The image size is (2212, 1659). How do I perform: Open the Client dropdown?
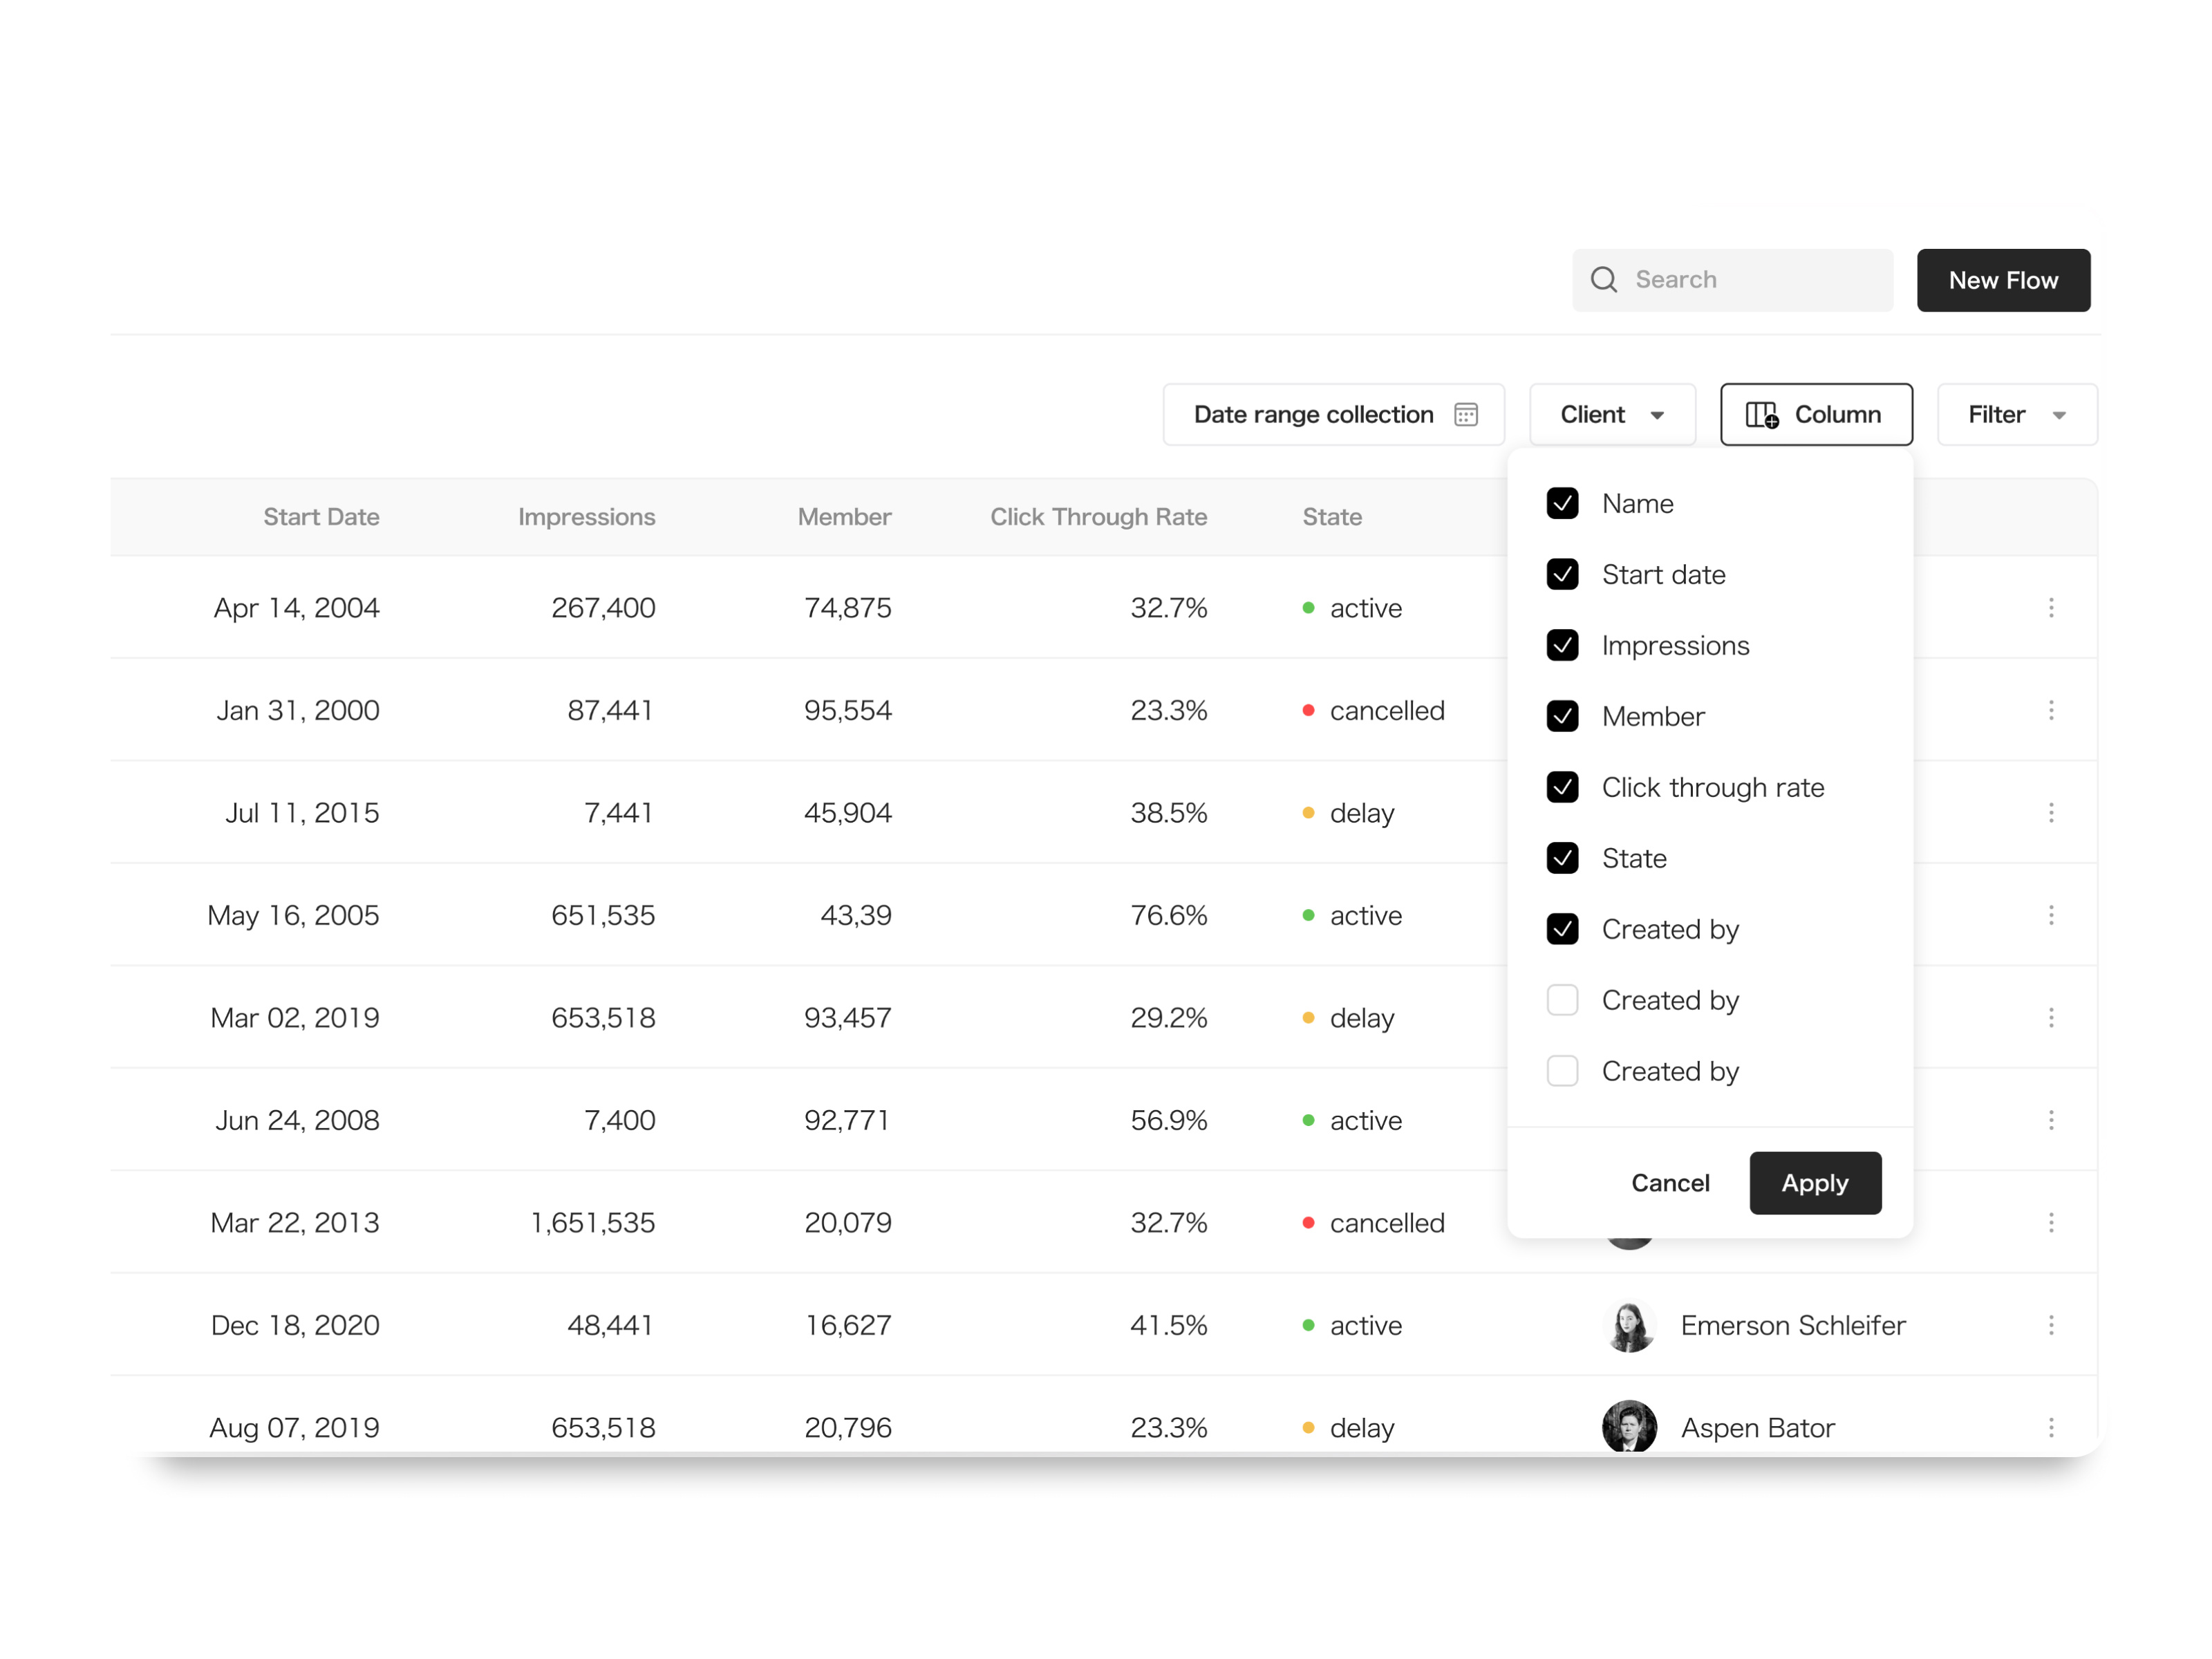[x=1611, y=414]
